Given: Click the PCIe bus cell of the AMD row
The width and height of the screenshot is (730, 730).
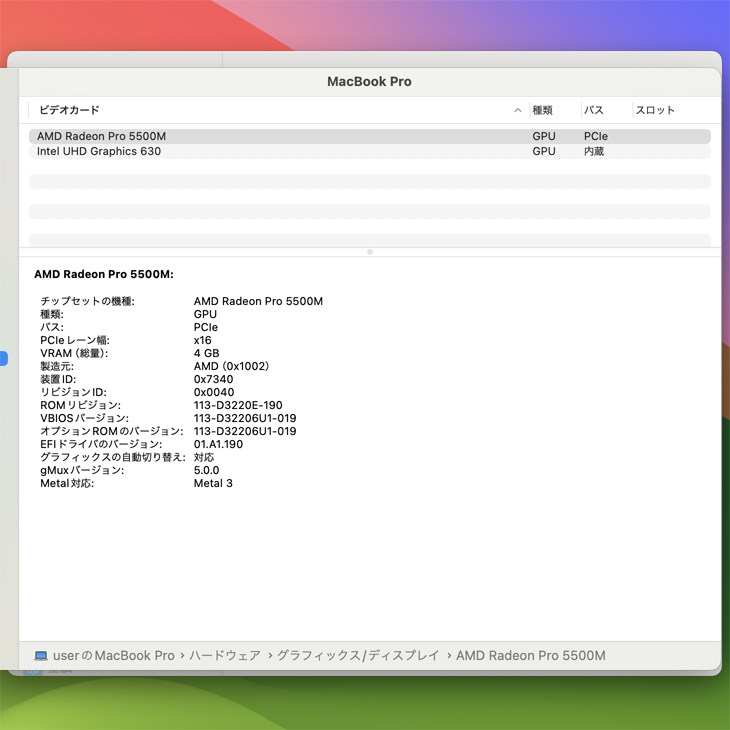Looking at the screenshot, I should click(x=596, y=136).
